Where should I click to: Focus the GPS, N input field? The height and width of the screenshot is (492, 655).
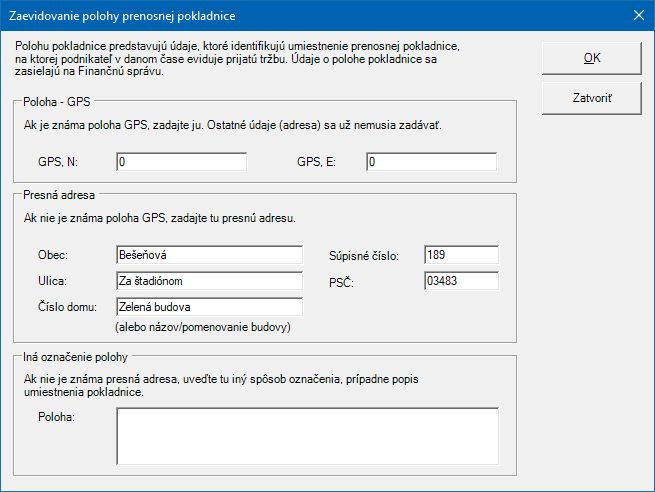click(181, 162)
